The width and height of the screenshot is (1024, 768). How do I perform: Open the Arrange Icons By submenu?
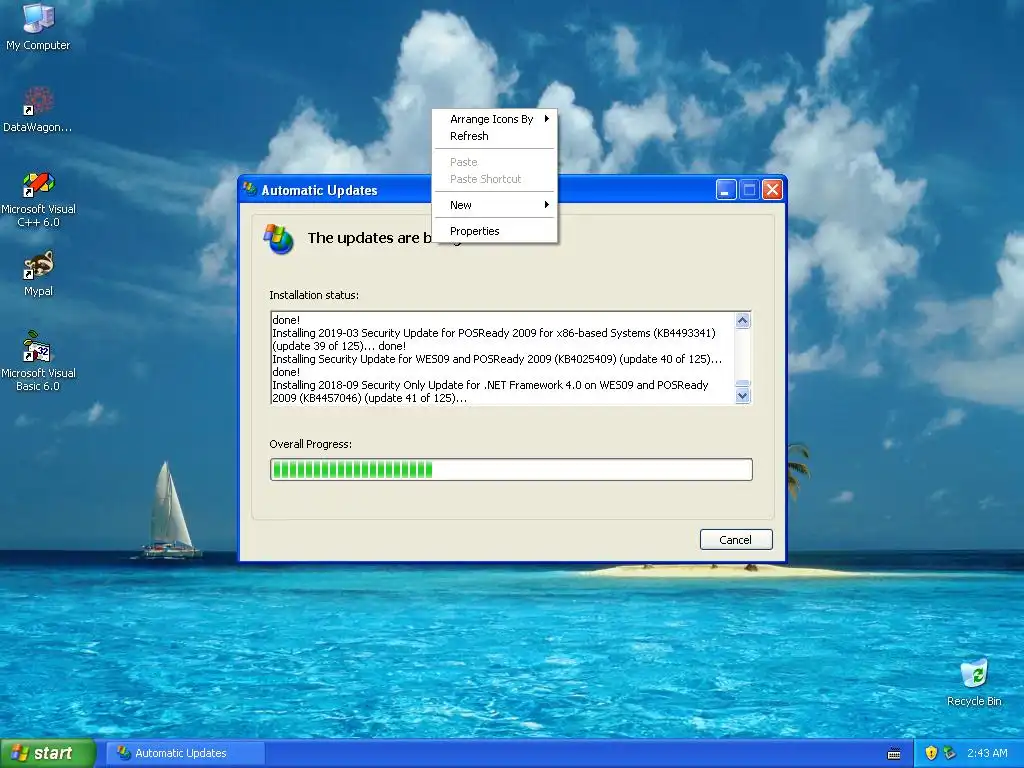pyautogui.click(x=495, y=119)
